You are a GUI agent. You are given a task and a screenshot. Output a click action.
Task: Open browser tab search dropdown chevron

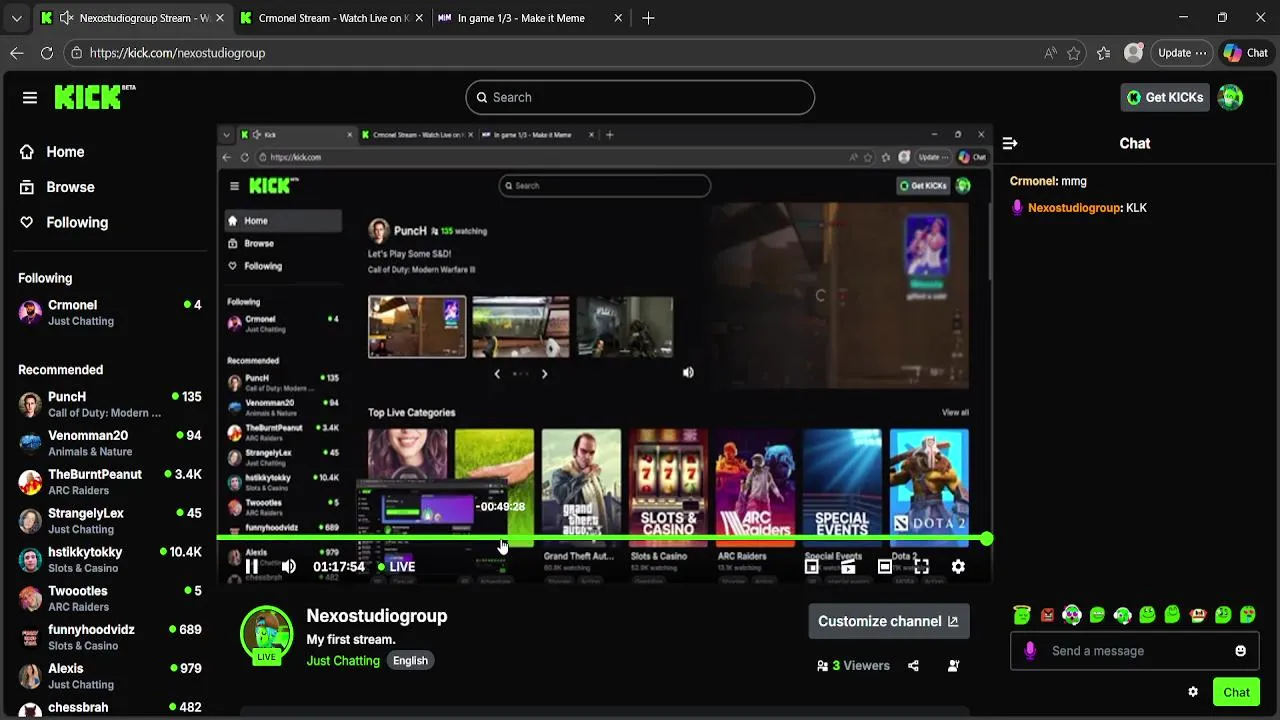tap(16, 18)
